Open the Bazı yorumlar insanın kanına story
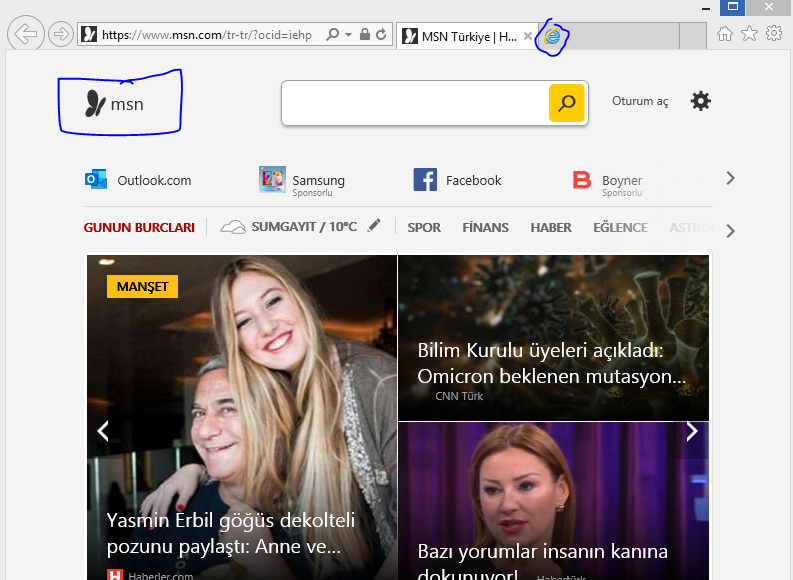 point(543,560)
